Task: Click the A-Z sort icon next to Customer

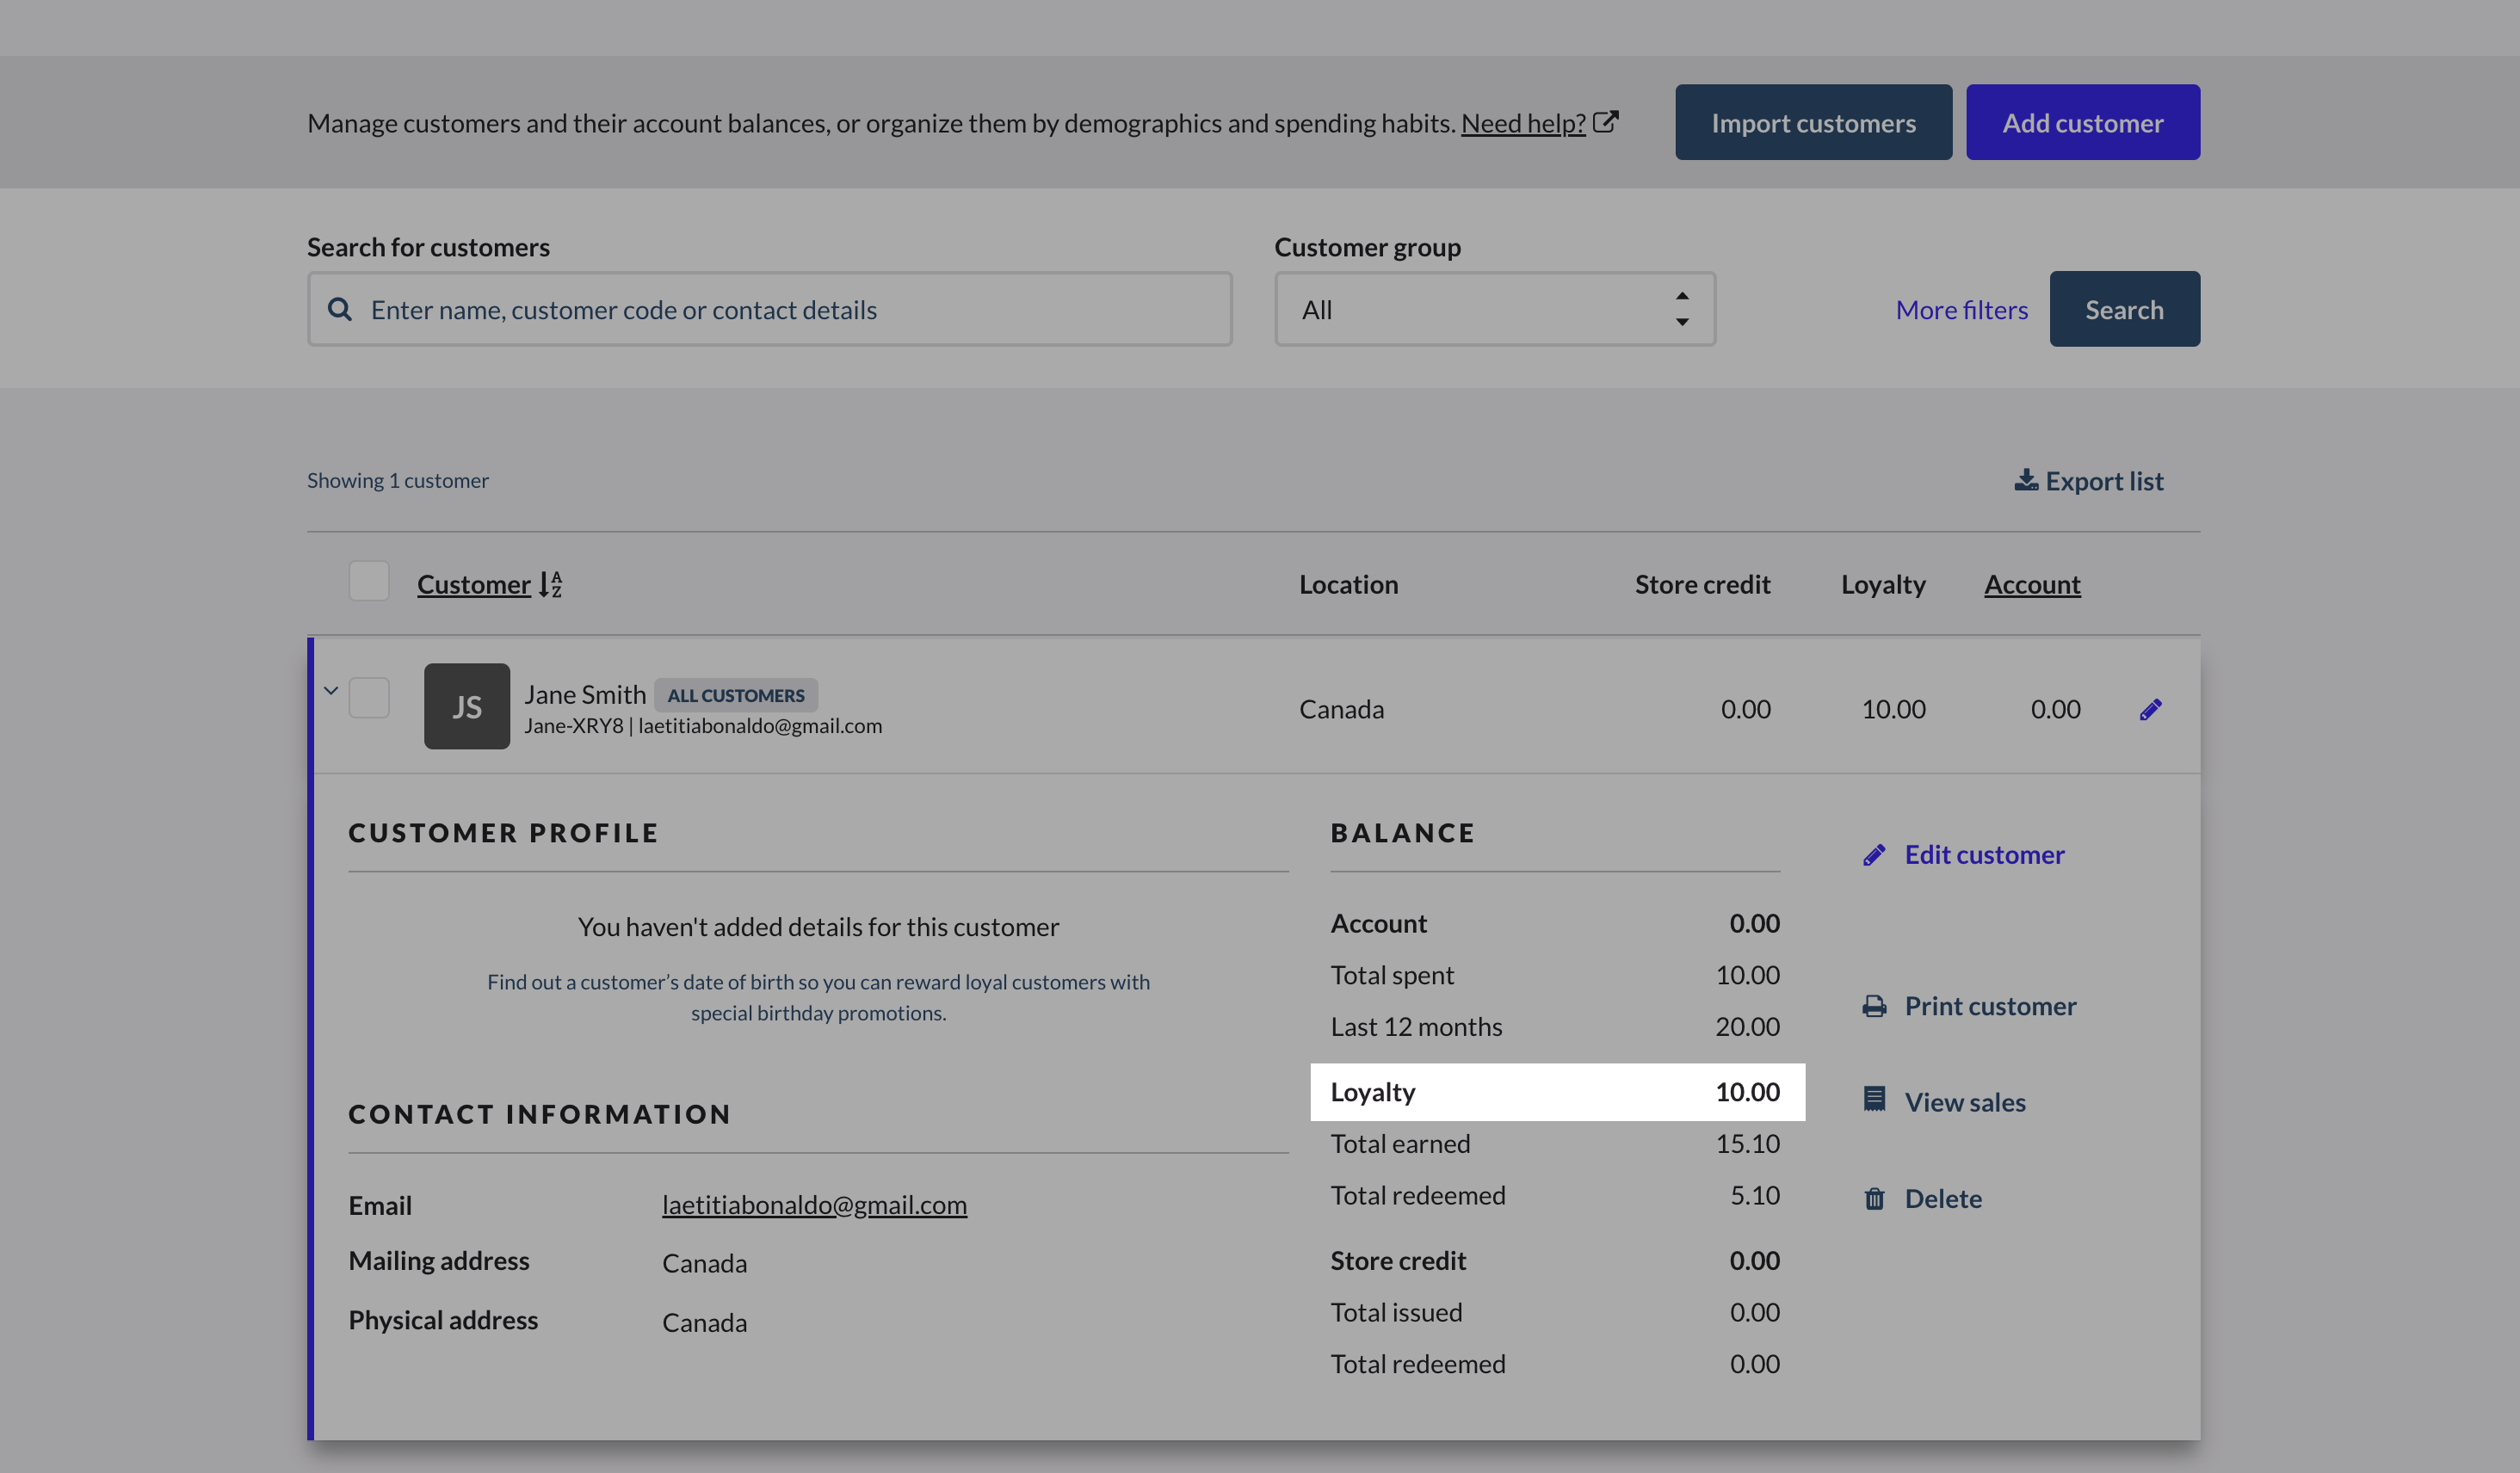Action: point(551,584)
